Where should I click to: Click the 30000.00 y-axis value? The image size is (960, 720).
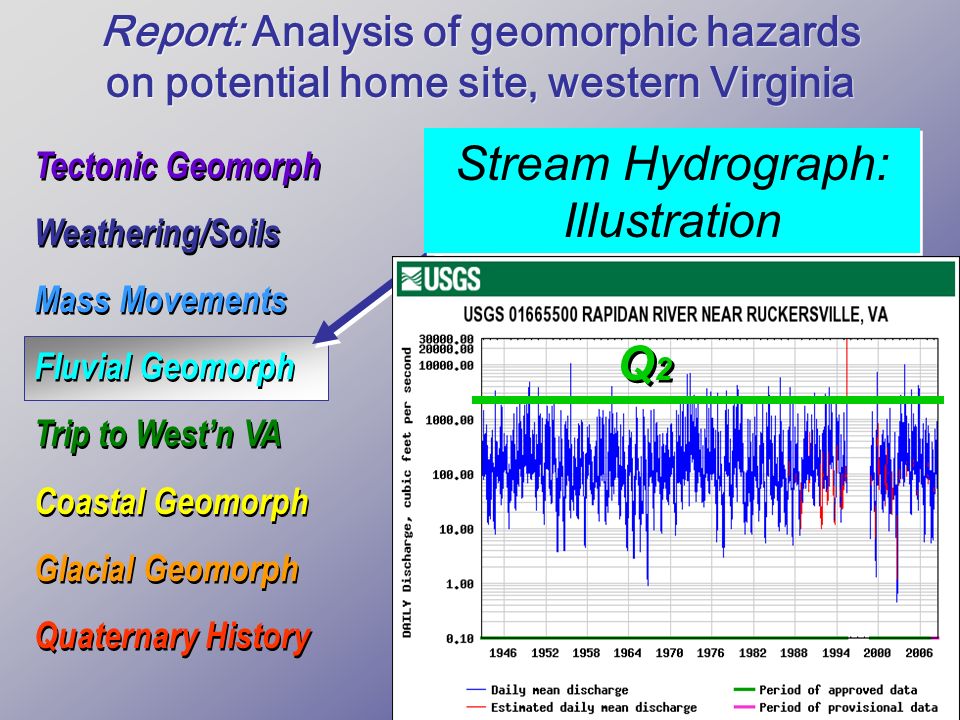point(446,339)
